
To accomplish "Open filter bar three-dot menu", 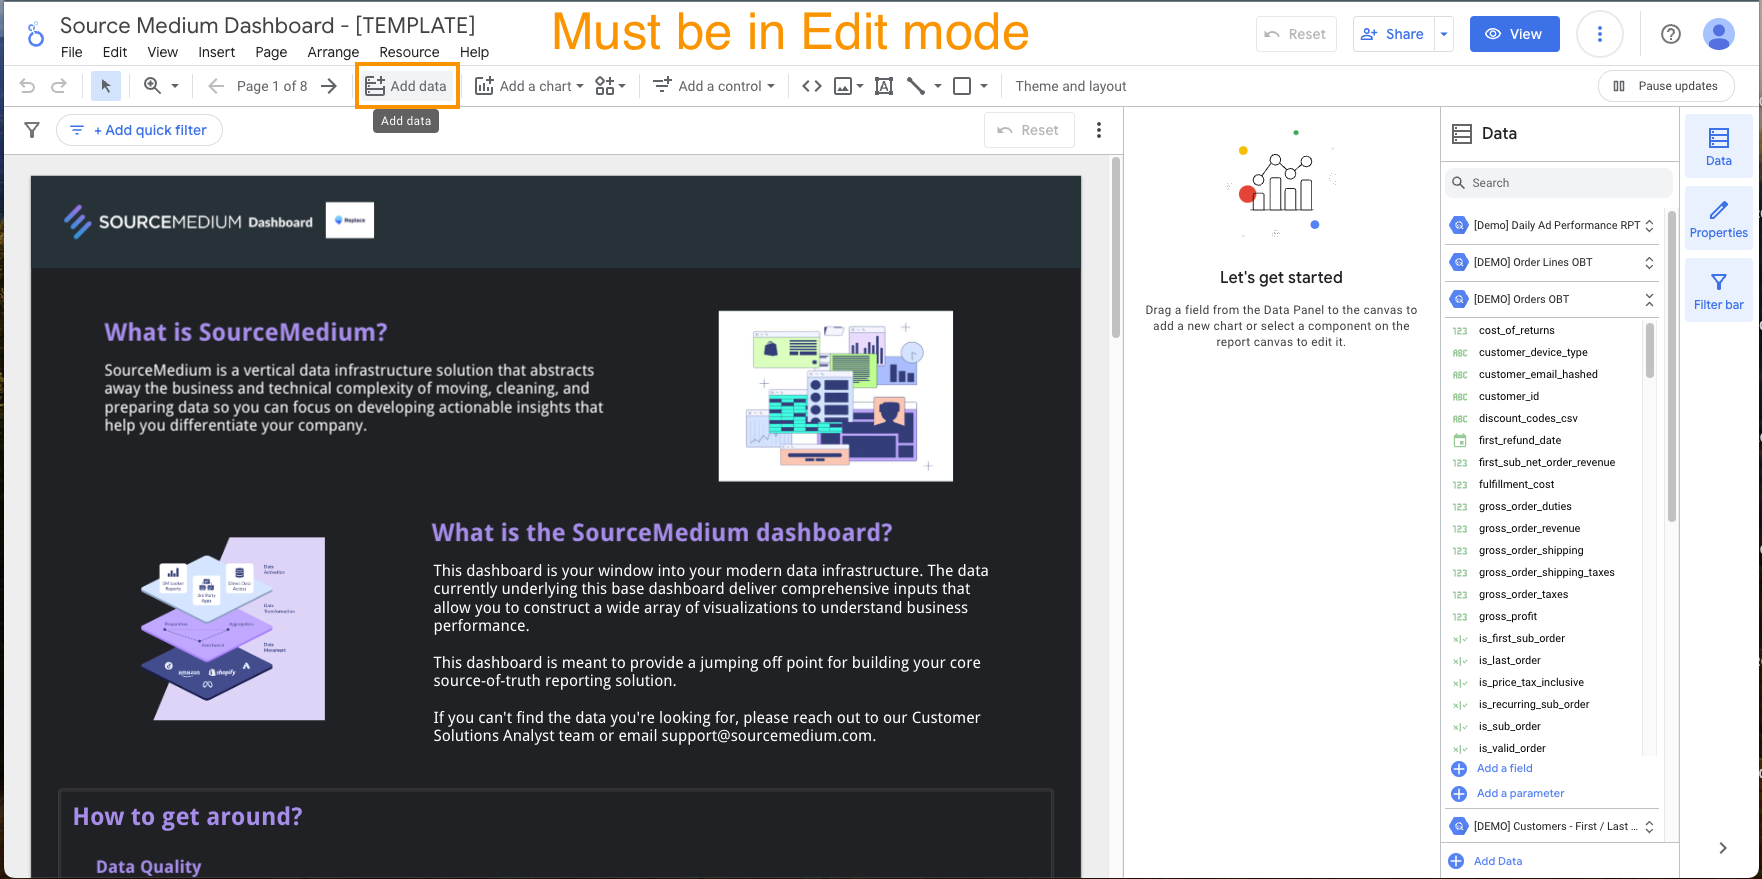I will pos(1099,130).
